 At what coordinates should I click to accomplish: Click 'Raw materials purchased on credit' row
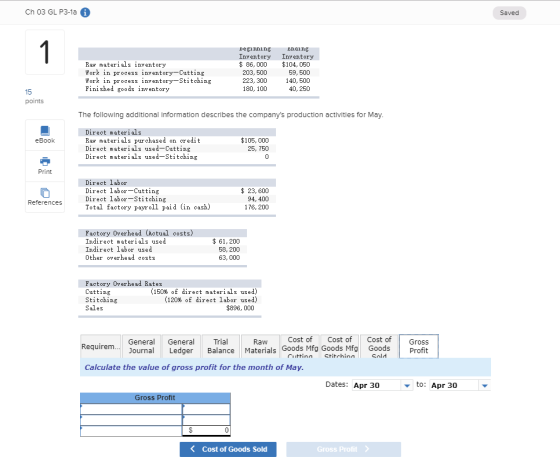coord(177,140)
